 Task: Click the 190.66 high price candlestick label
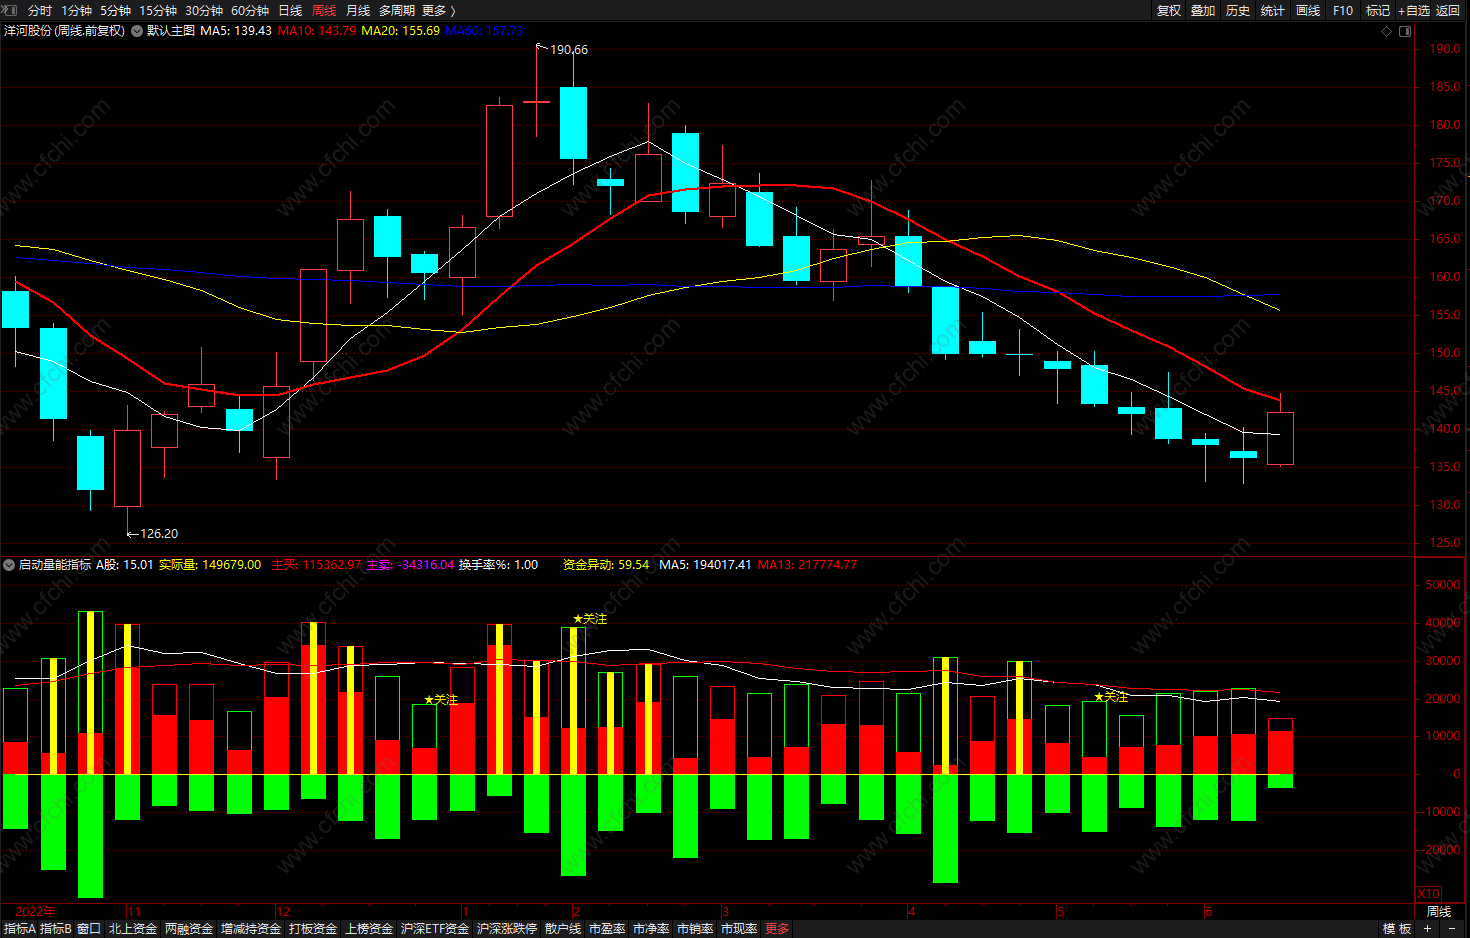569,49
